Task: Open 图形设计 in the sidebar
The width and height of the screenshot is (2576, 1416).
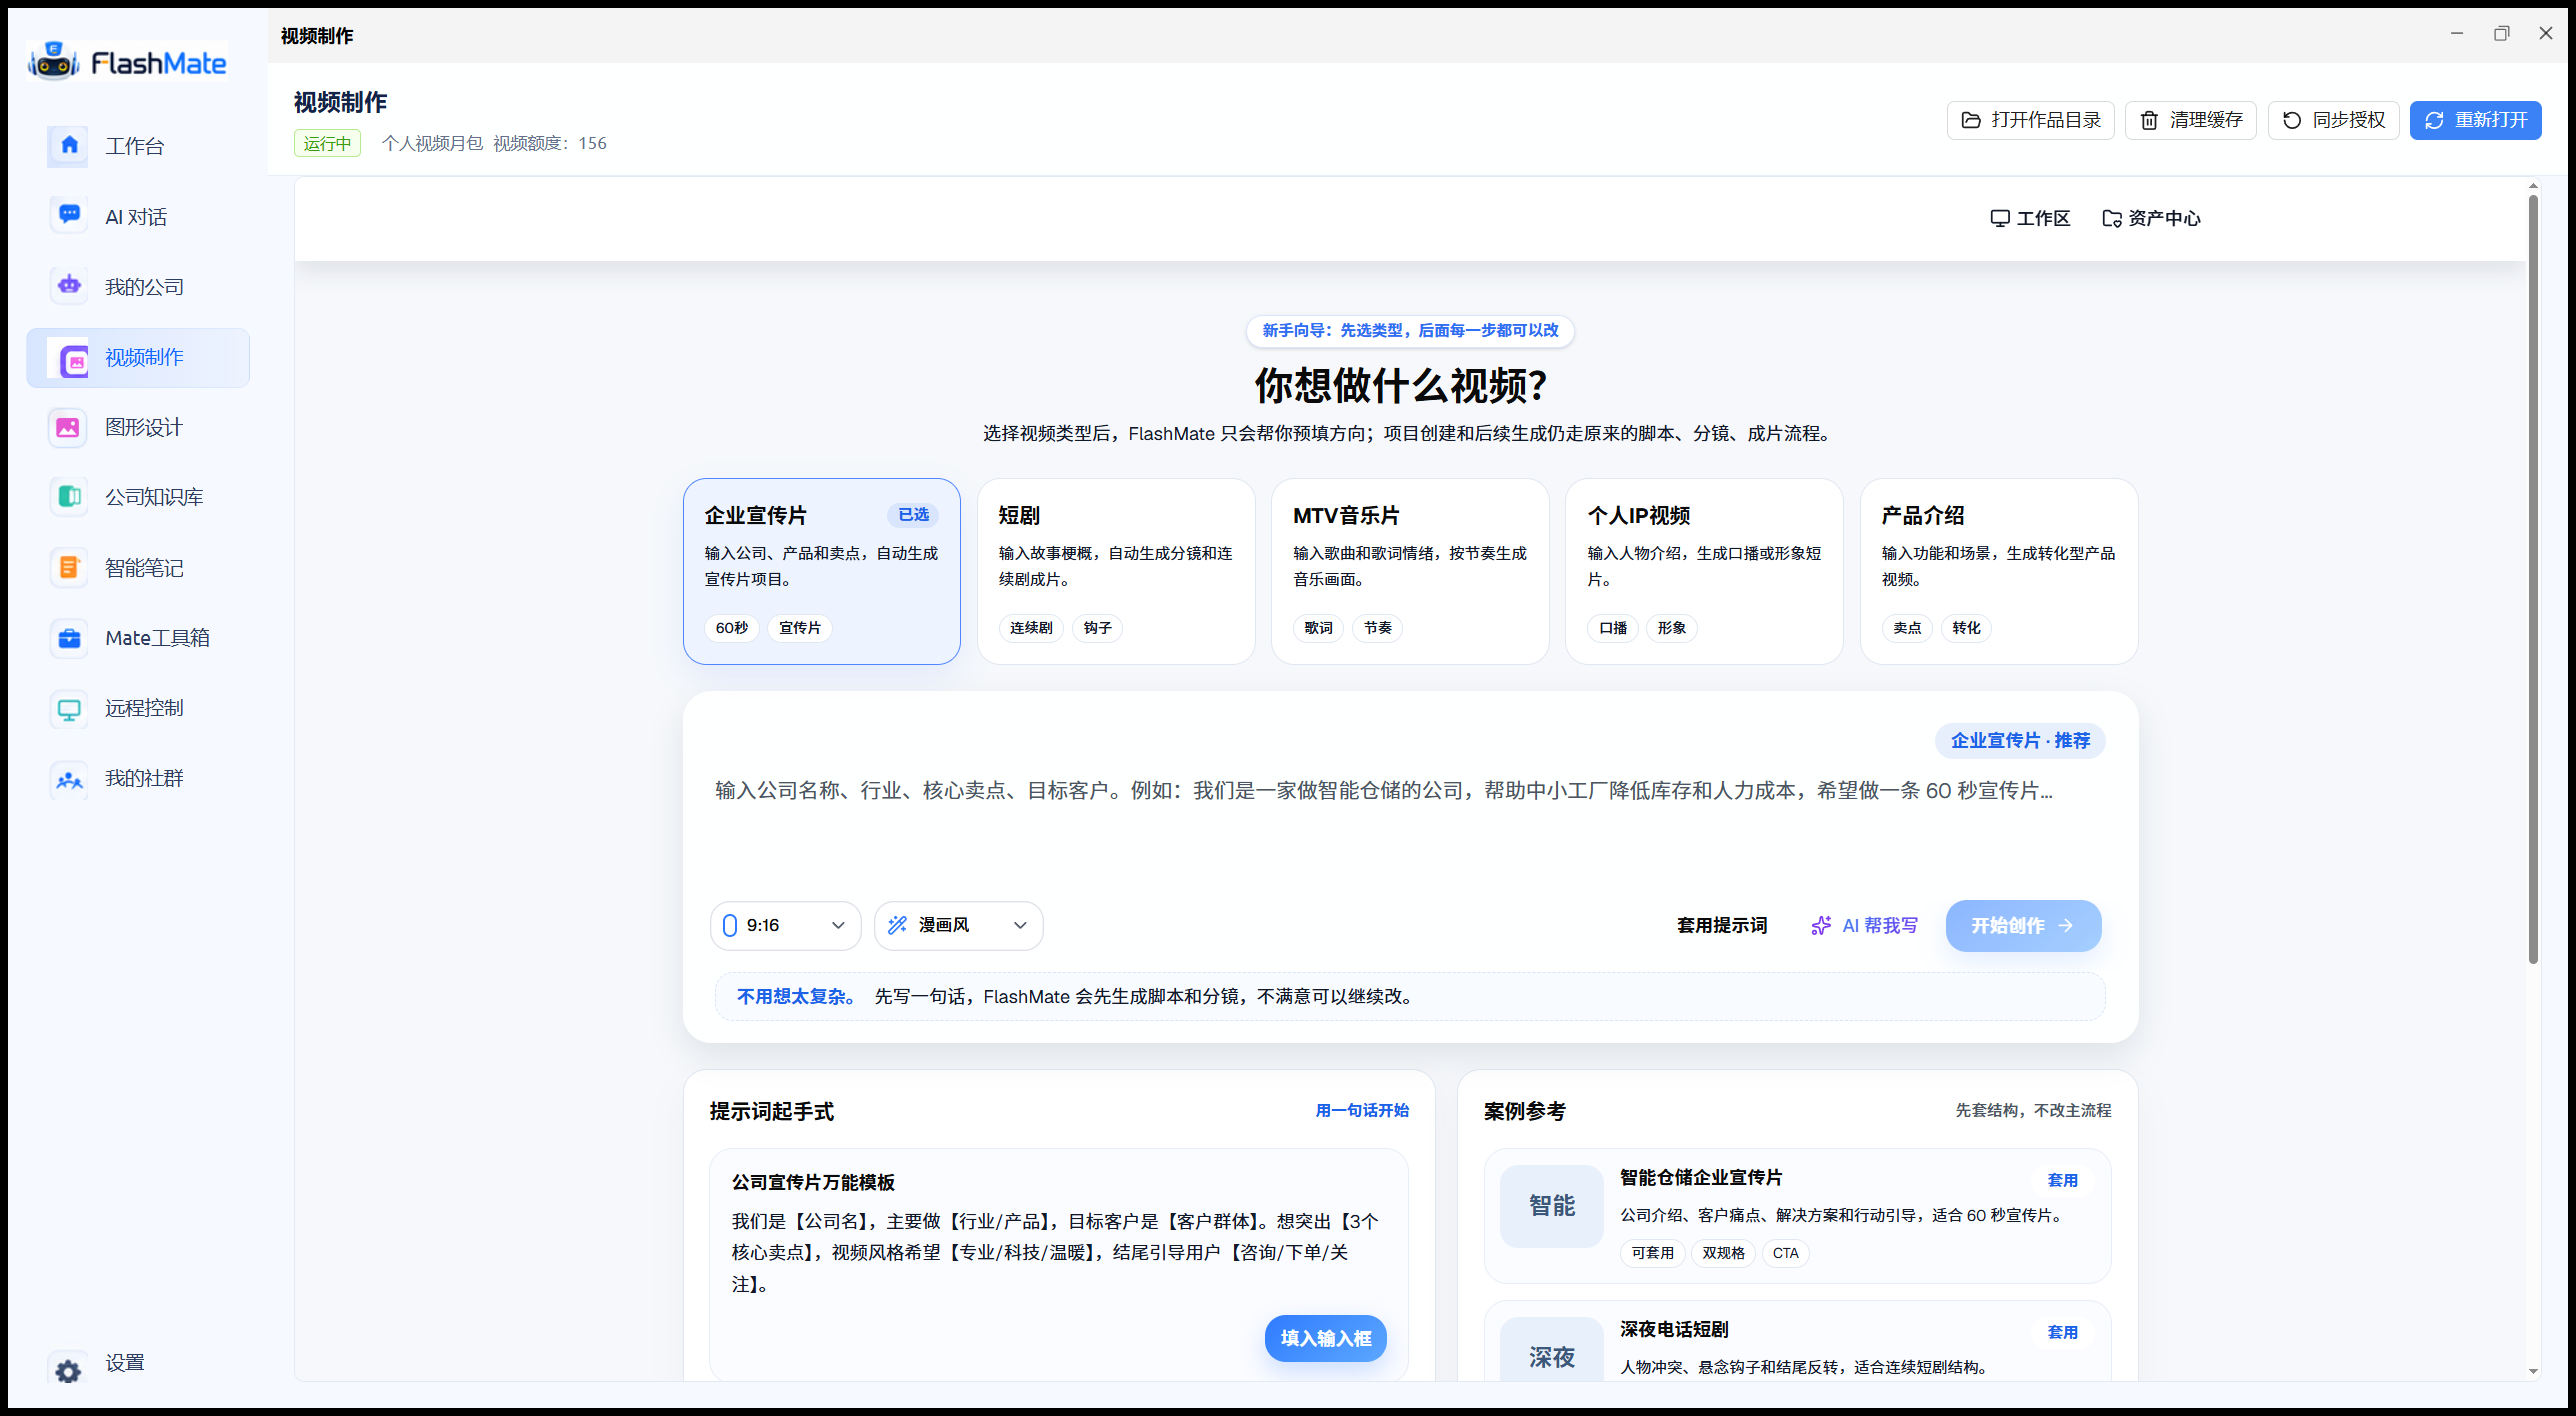Action: pos(138,427)
